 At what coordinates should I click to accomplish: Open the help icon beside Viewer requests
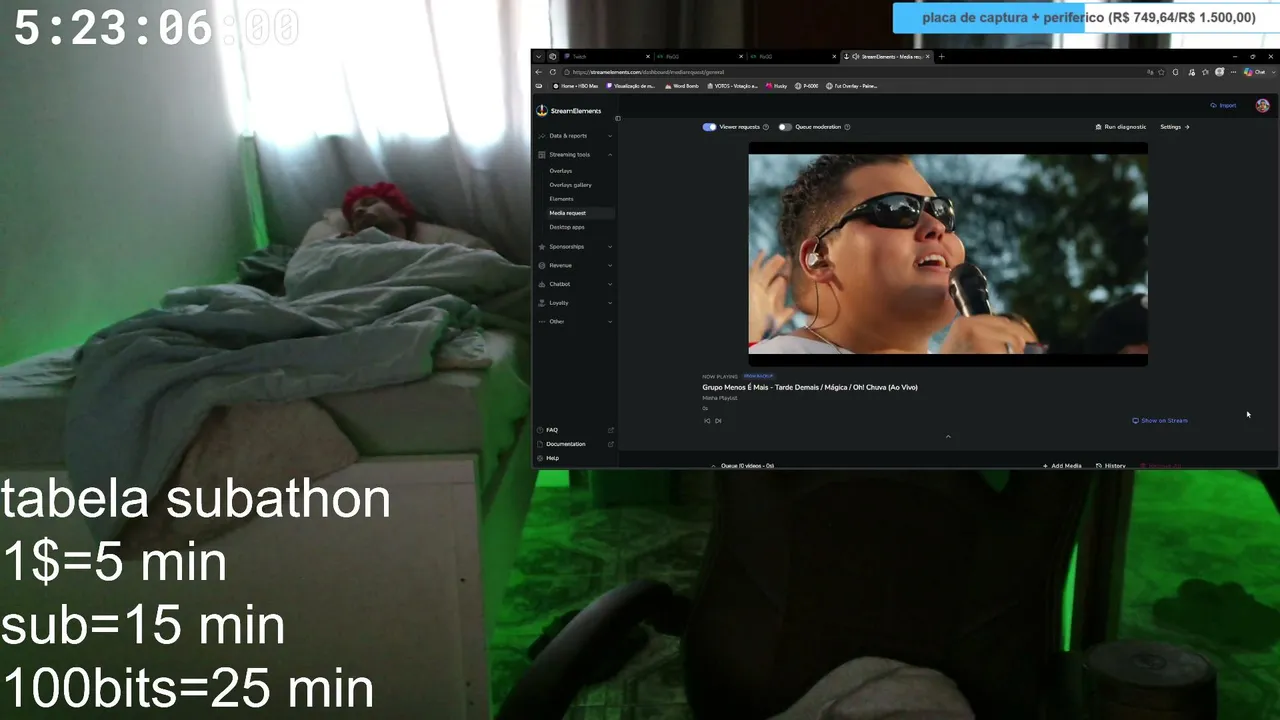click(766, 127)
